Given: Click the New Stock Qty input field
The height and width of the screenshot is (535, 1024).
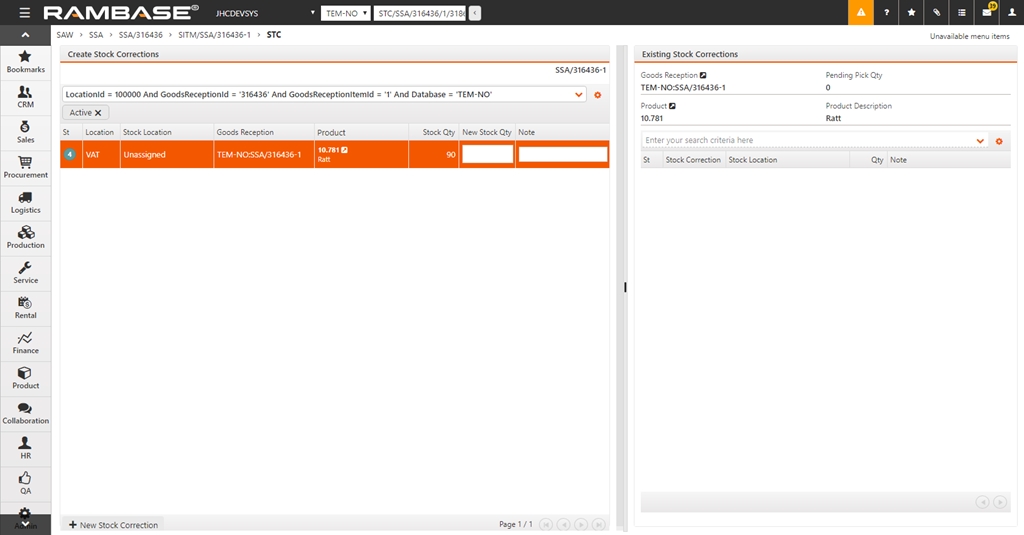Looking at the screenshot, I should pos(487,155).
